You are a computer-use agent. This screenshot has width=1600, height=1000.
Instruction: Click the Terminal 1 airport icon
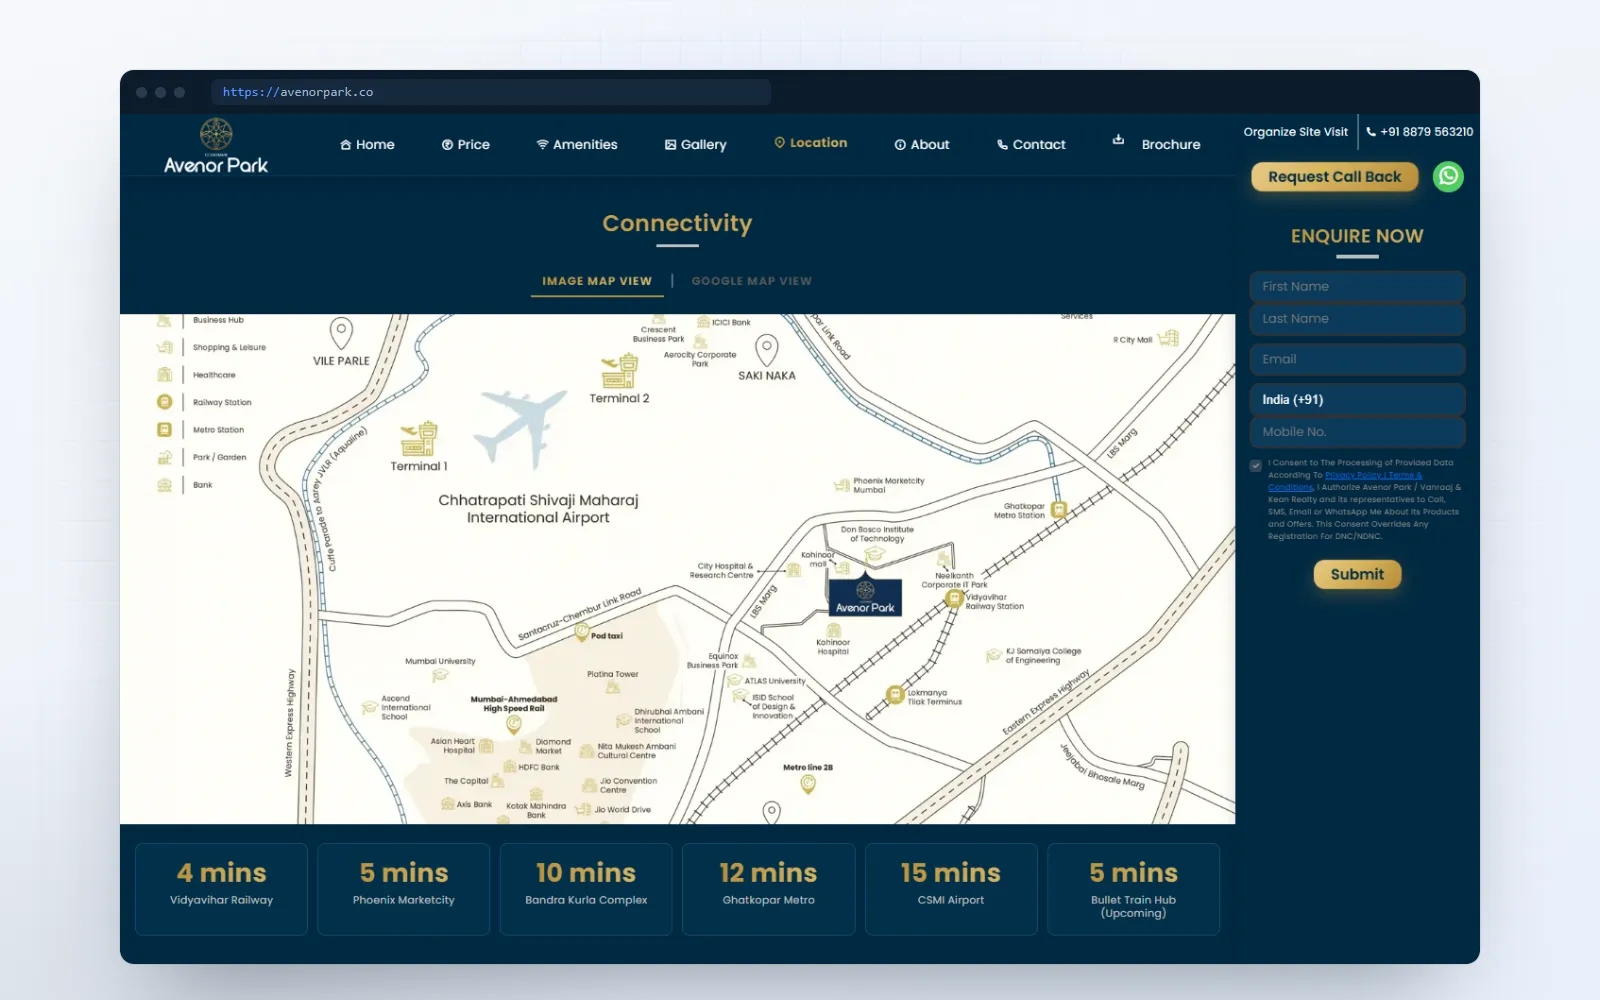(419, 439)
